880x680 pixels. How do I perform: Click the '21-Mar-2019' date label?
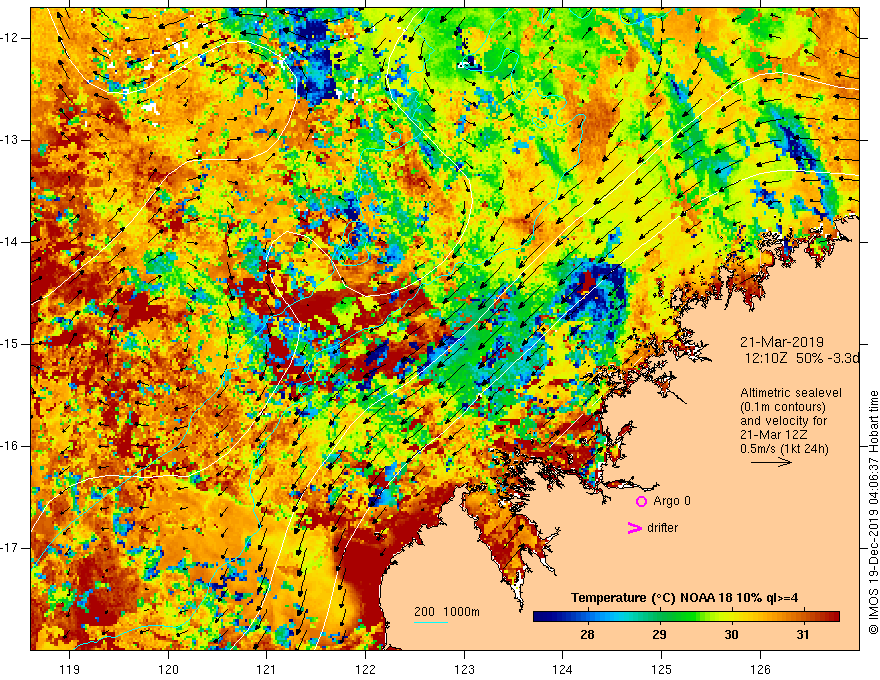782,342
